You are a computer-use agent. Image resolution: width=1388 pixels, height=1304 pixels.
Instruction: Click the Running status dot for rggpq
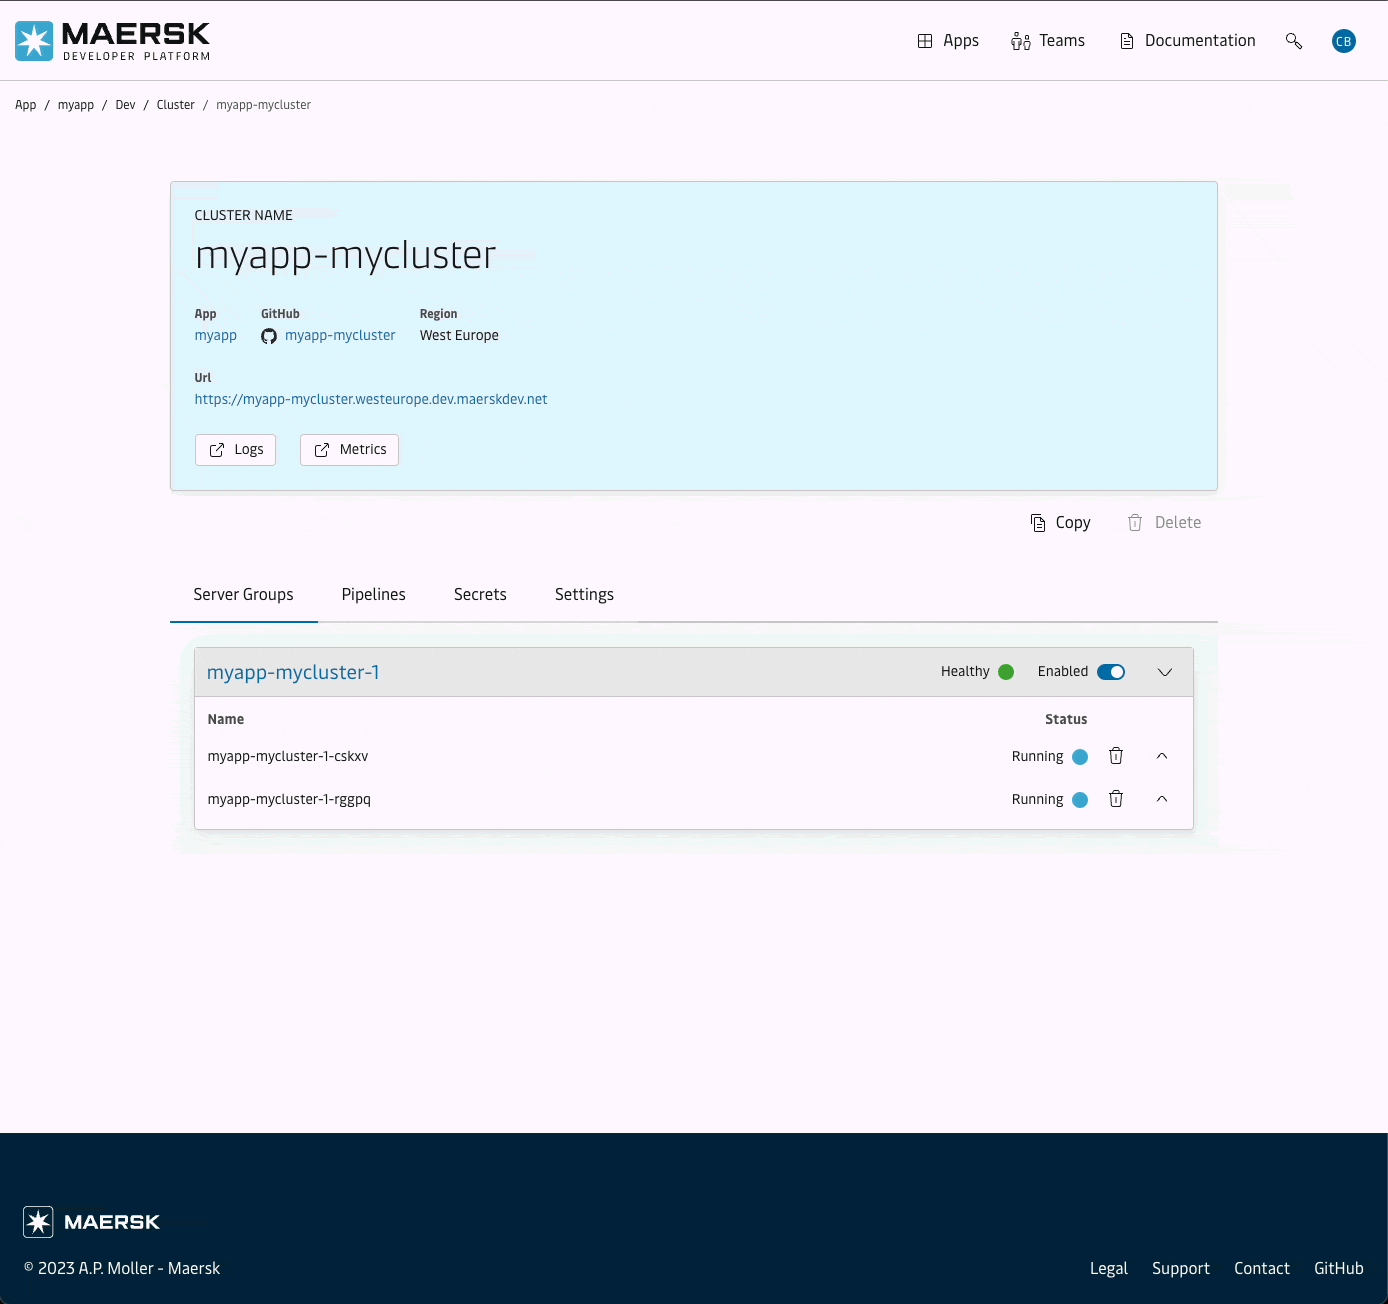[1080, 800]
